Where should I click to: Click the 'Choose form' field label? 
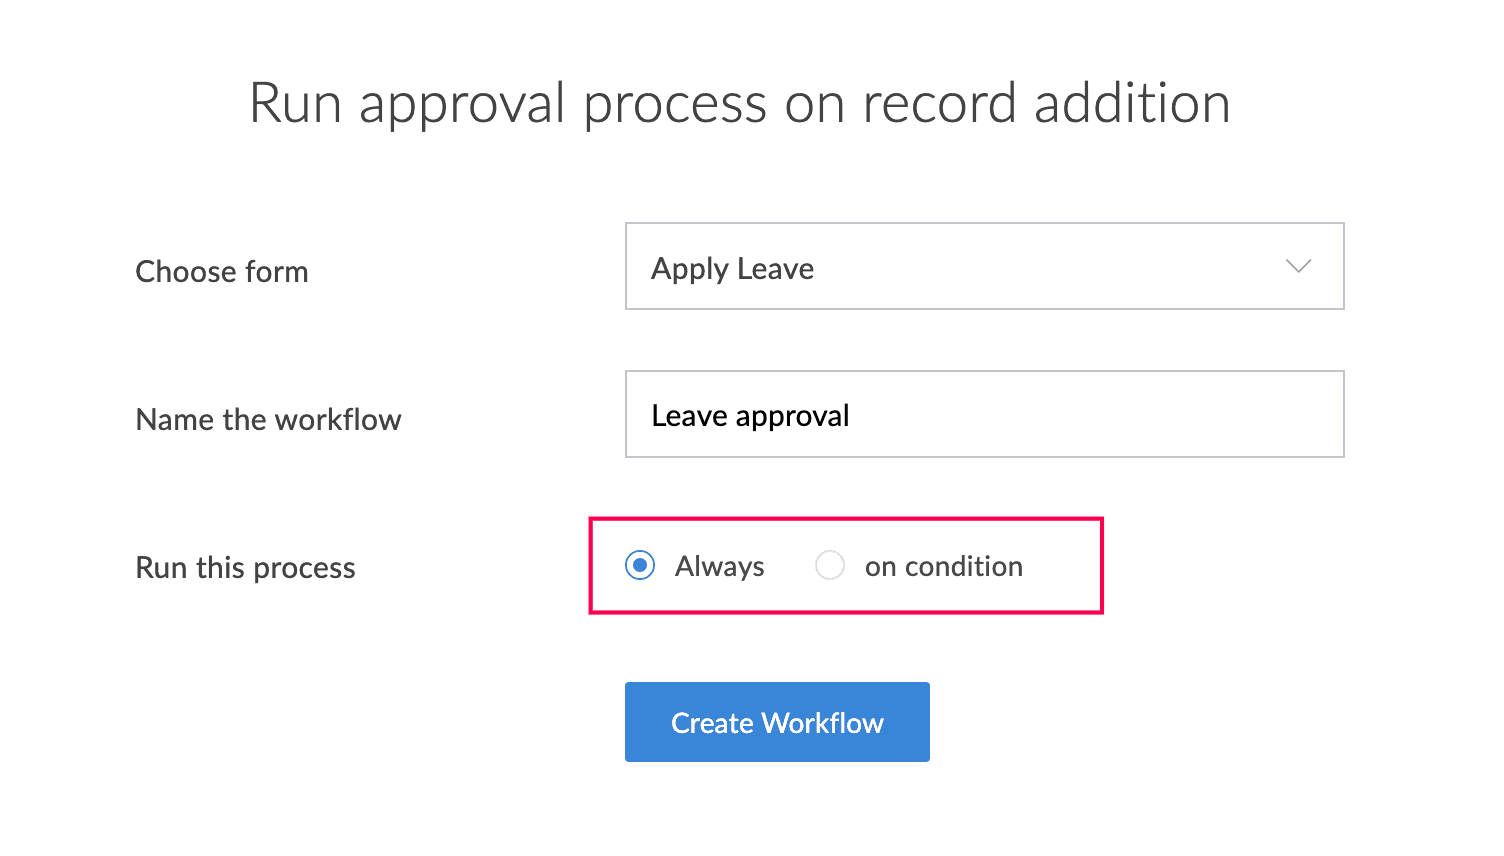221,271
